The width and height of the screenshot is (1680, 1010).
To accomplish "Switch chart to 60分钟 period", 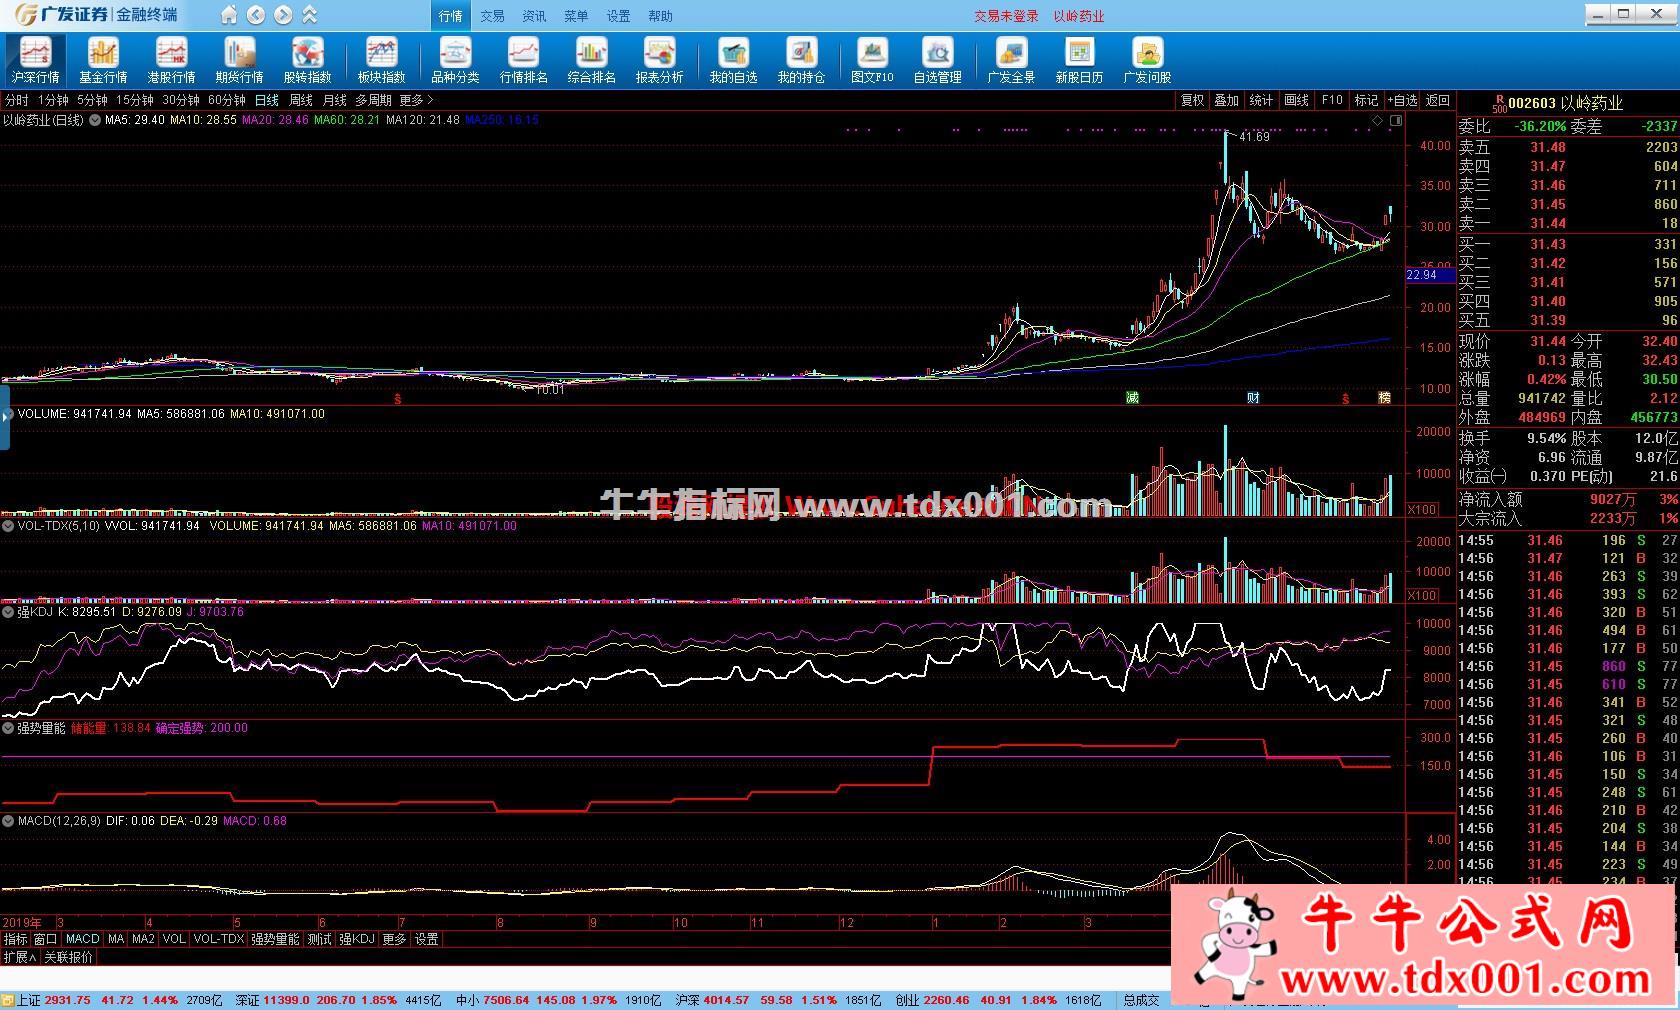I will pos(227,100).
